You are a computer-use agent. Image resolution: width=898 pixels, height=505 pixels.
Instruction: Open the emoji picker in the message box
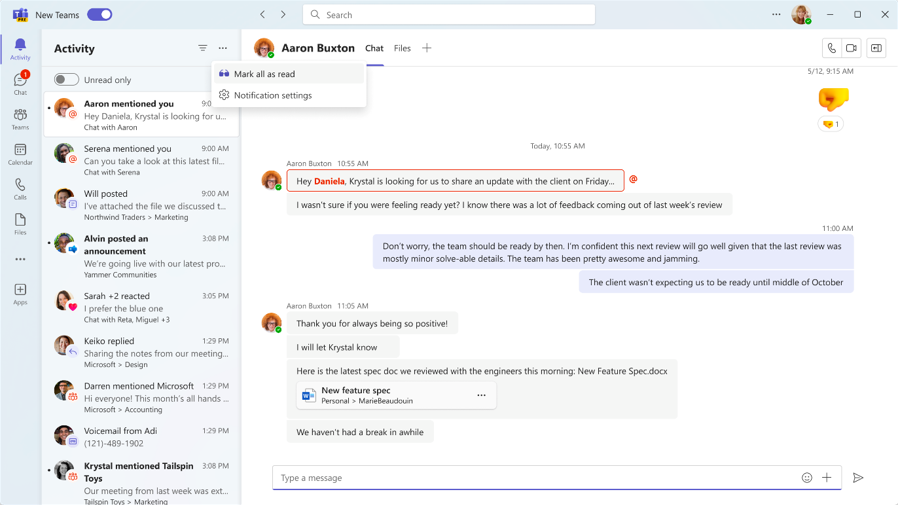806,478
